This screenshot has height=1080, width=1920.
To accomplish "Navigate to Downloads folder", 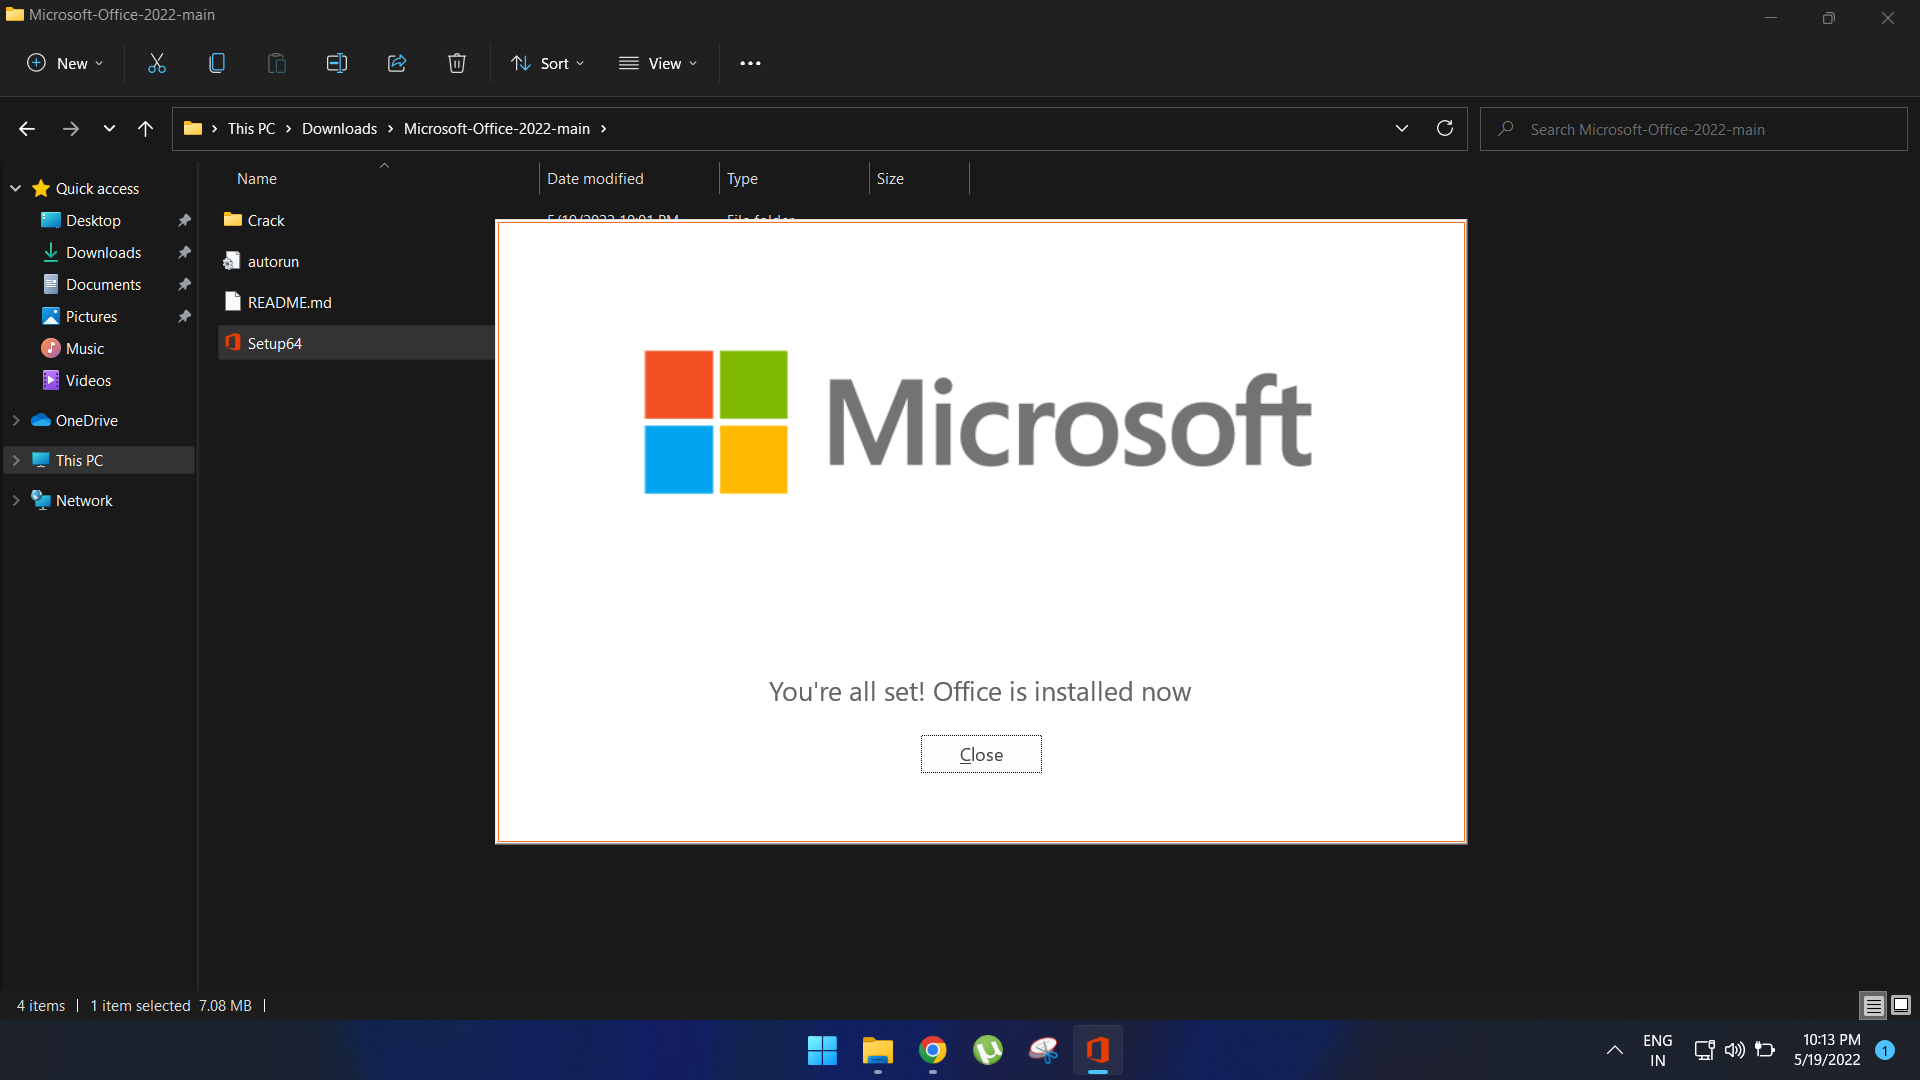I will [103, 252].
